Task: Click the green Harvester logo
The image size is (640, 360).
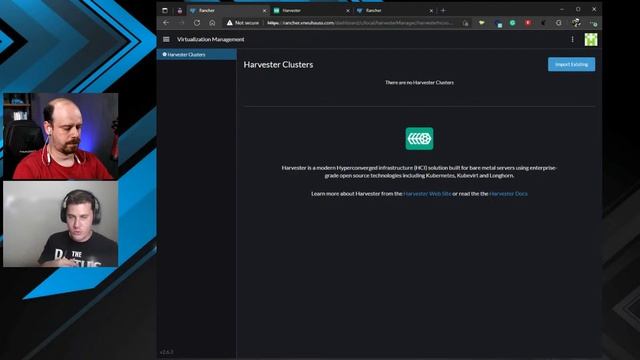Action: point(419,138)
